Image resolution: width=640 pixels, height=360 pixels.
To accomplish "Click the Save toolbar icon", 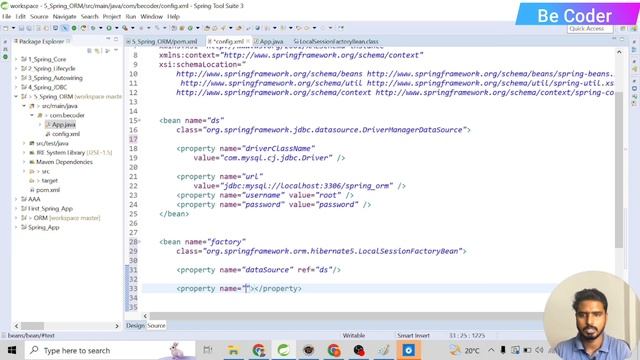I will [21, 28].
